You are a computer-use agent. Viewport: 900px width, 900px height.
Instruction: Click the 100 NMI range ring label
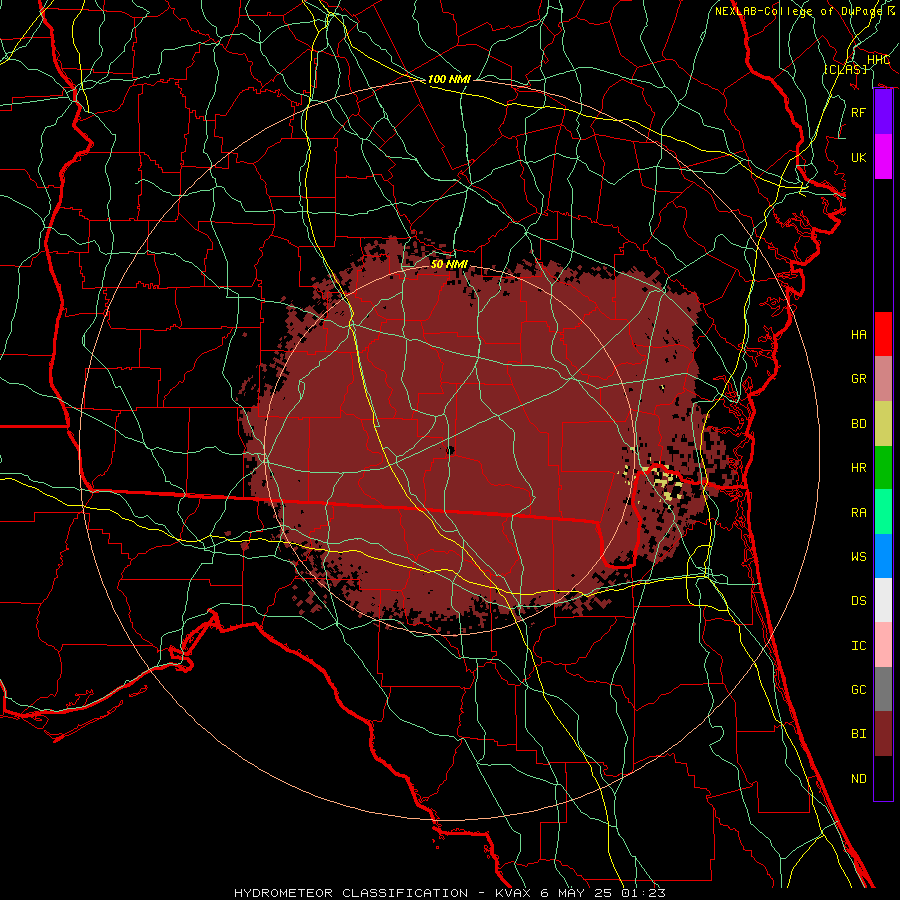449,79
